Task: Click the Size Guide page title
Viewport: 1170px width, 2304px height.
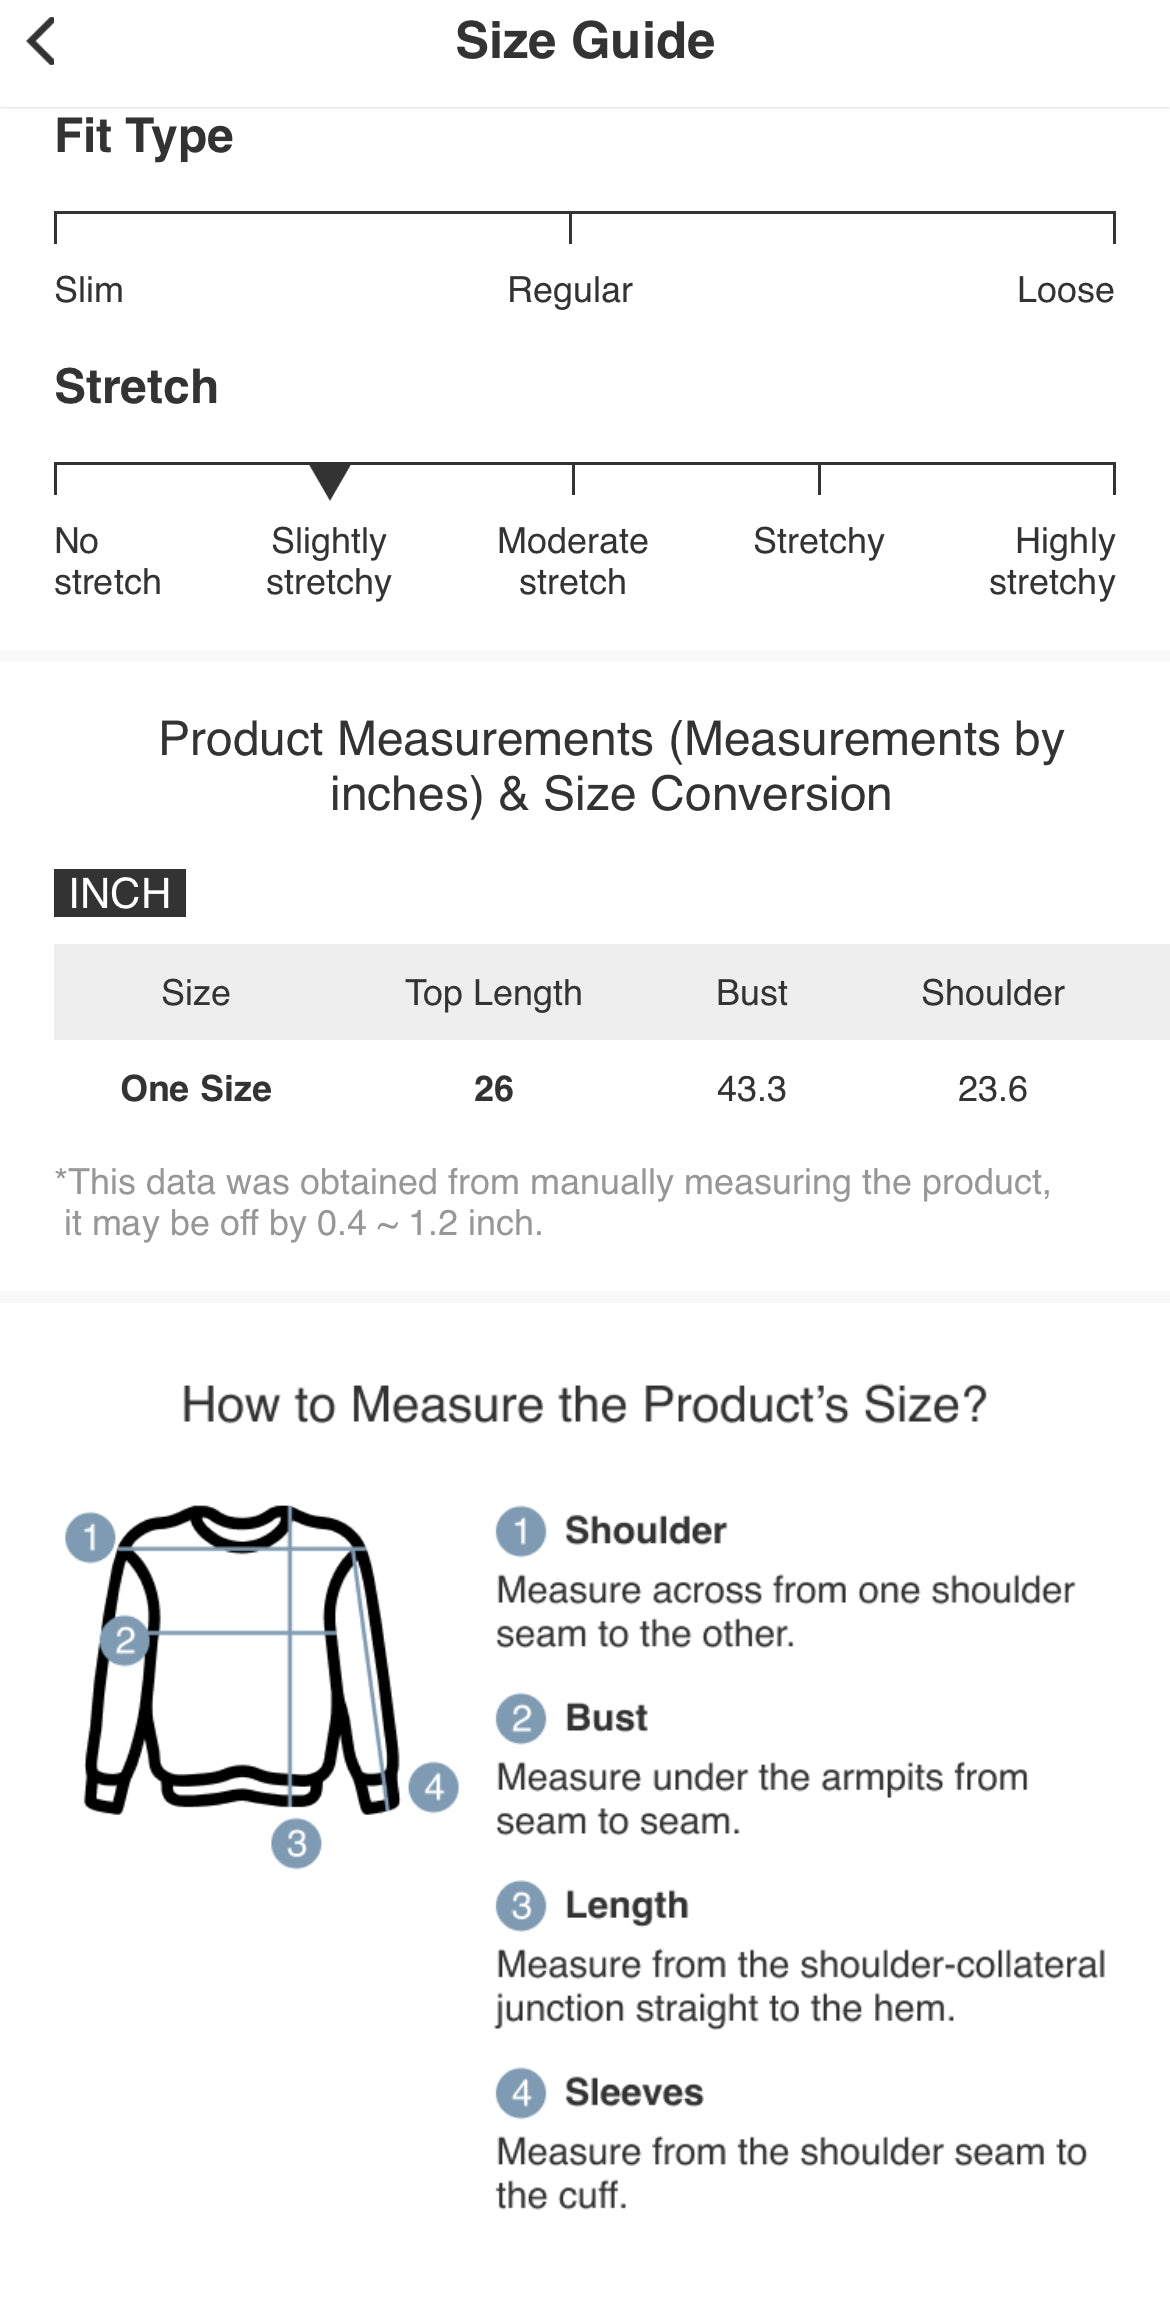Action: coord(585,42)
